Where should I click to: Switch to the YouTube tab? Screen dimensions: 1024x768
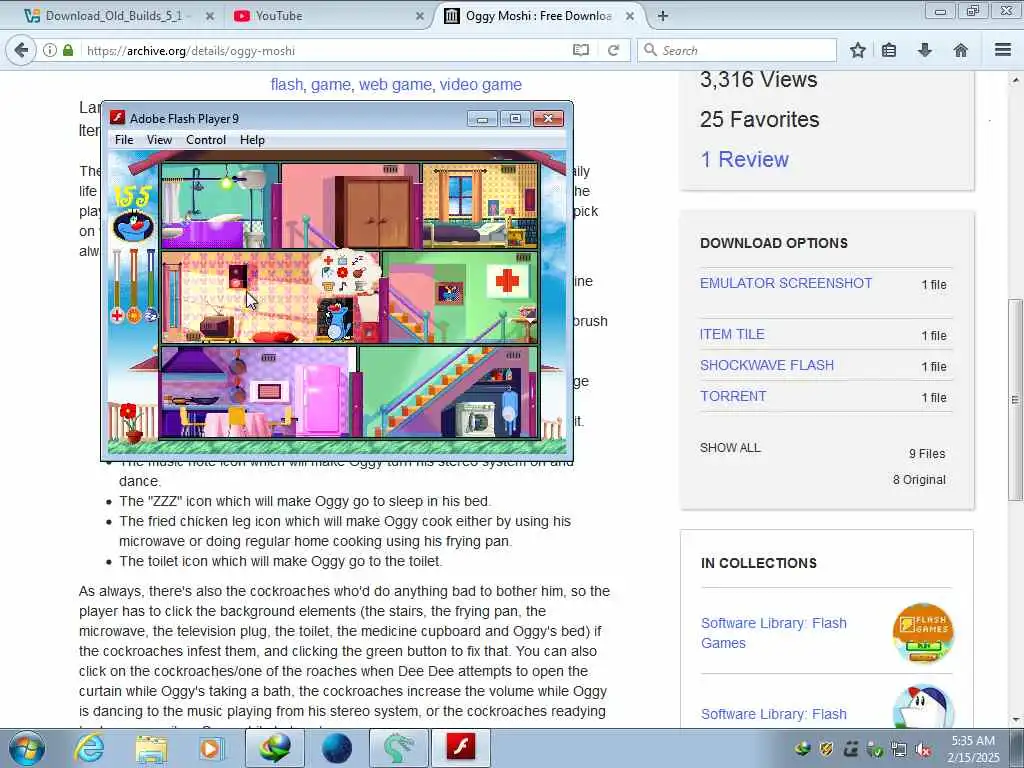[x=328, y=16]
